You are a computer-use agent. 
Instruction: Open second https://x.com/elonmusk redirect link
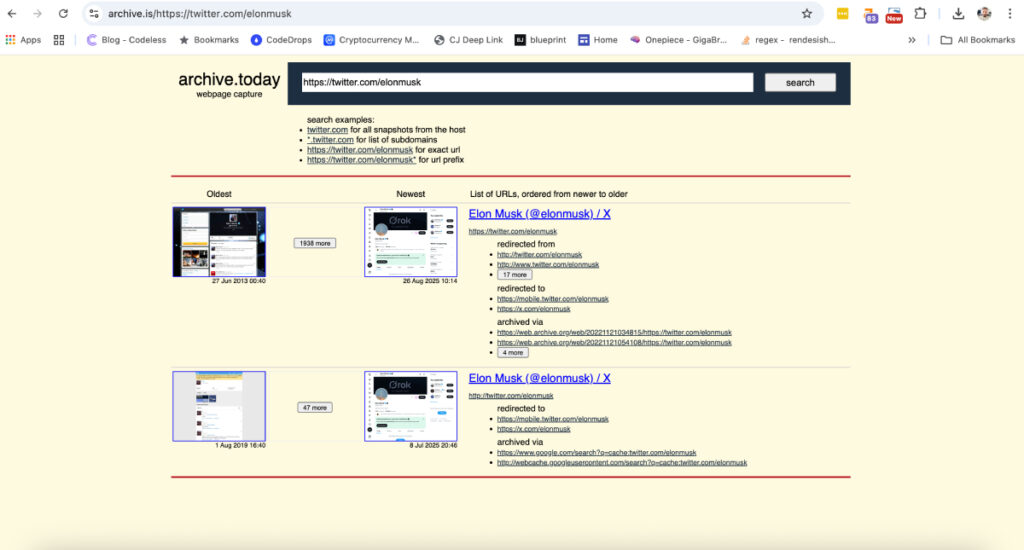(534, 429)
